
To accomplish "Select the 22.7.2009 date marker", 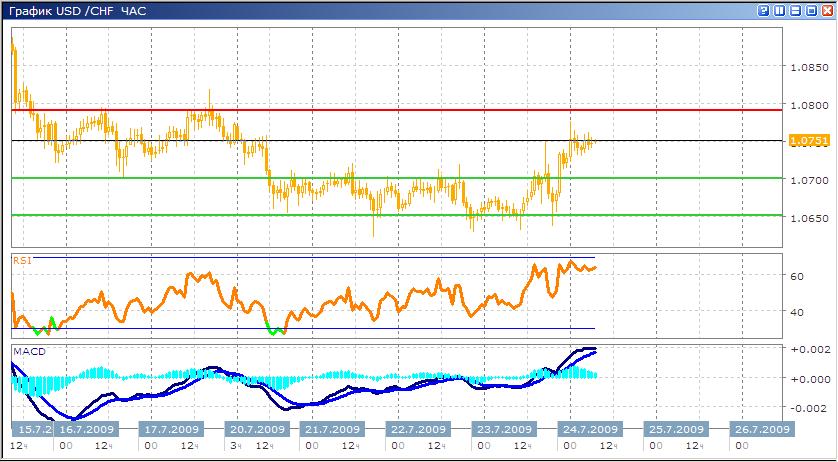I will point(417,429).
